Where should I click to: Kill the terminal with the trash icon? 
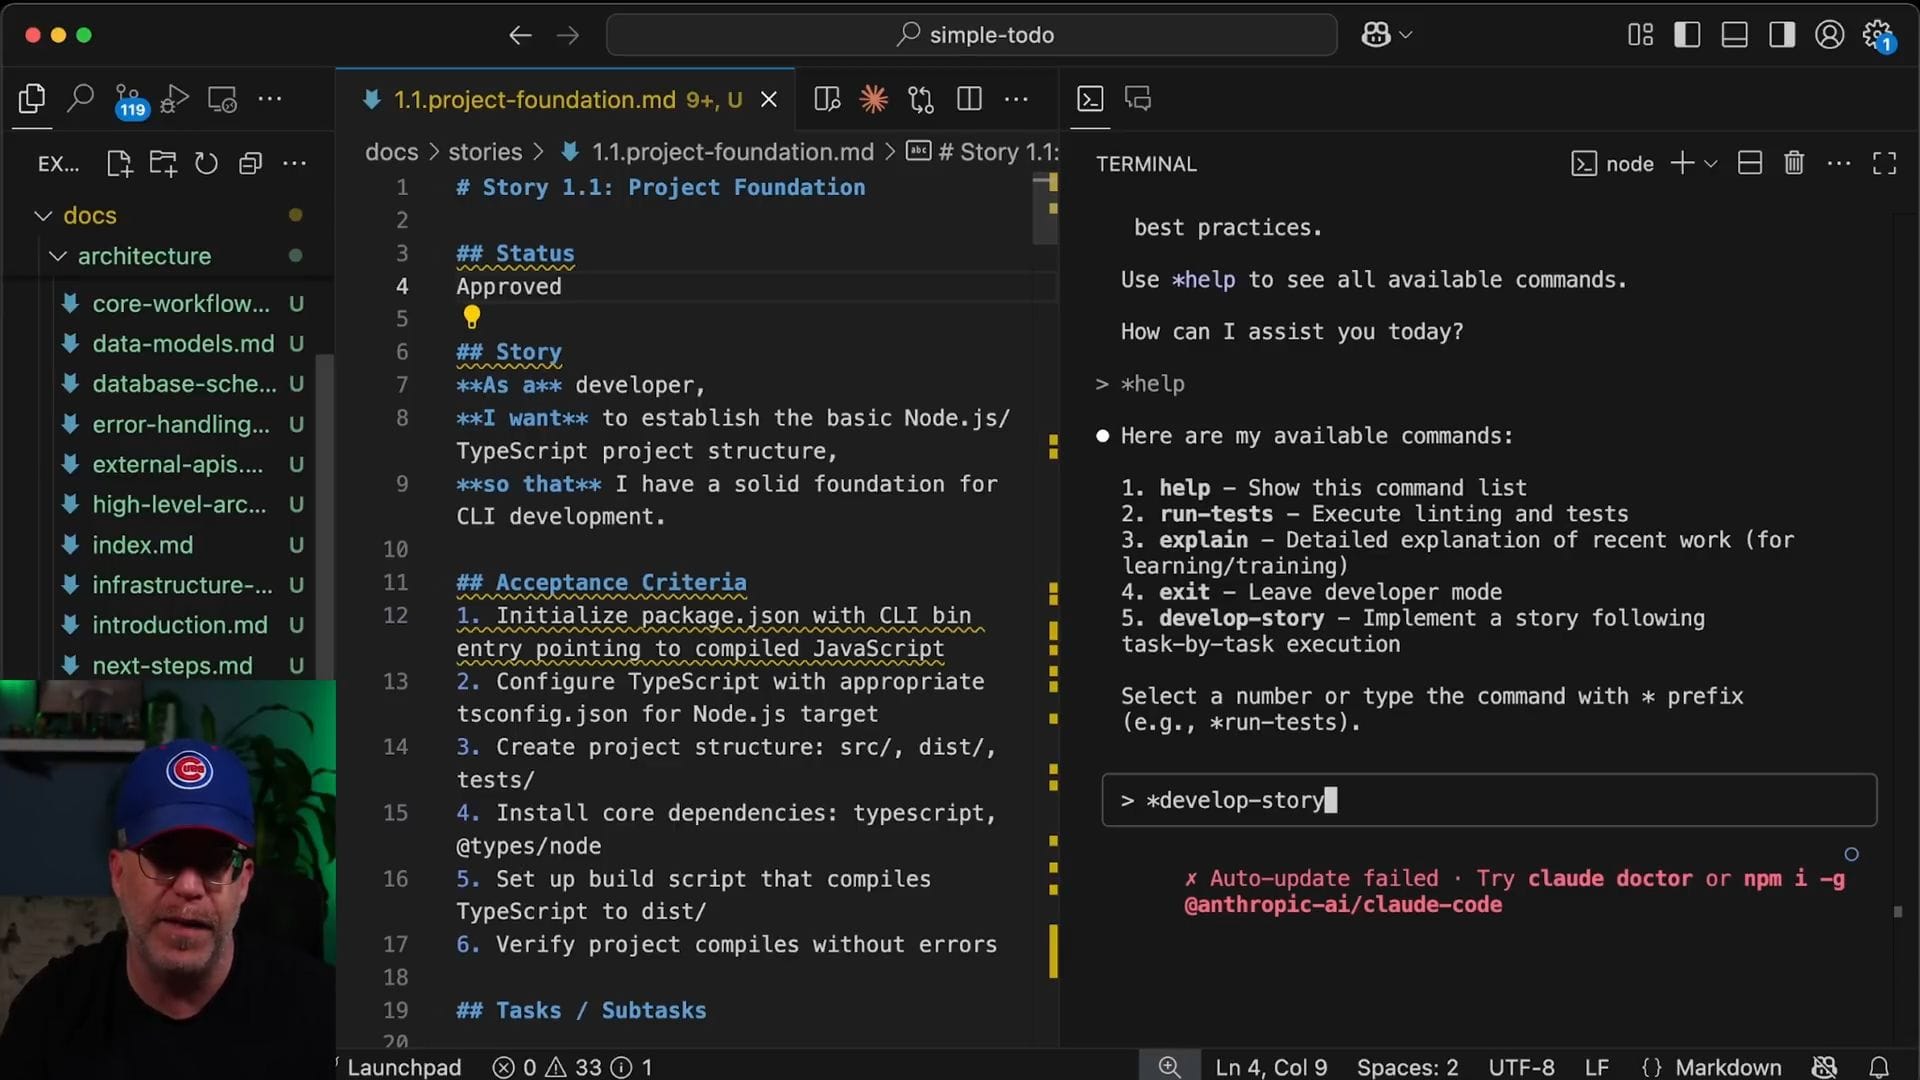click(1794, 163)
